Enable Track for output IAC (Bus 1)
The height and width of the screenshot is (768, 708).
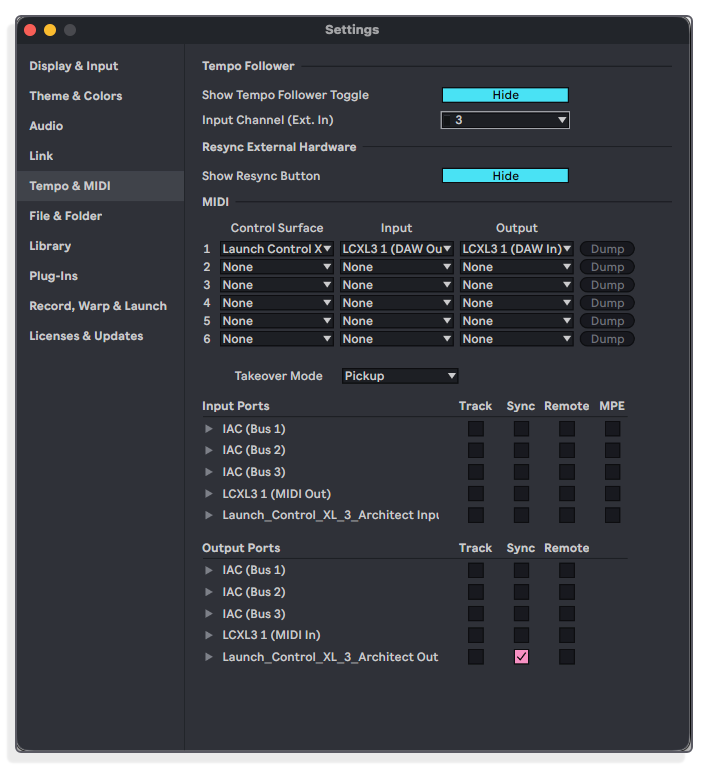(x=476, y=570)
